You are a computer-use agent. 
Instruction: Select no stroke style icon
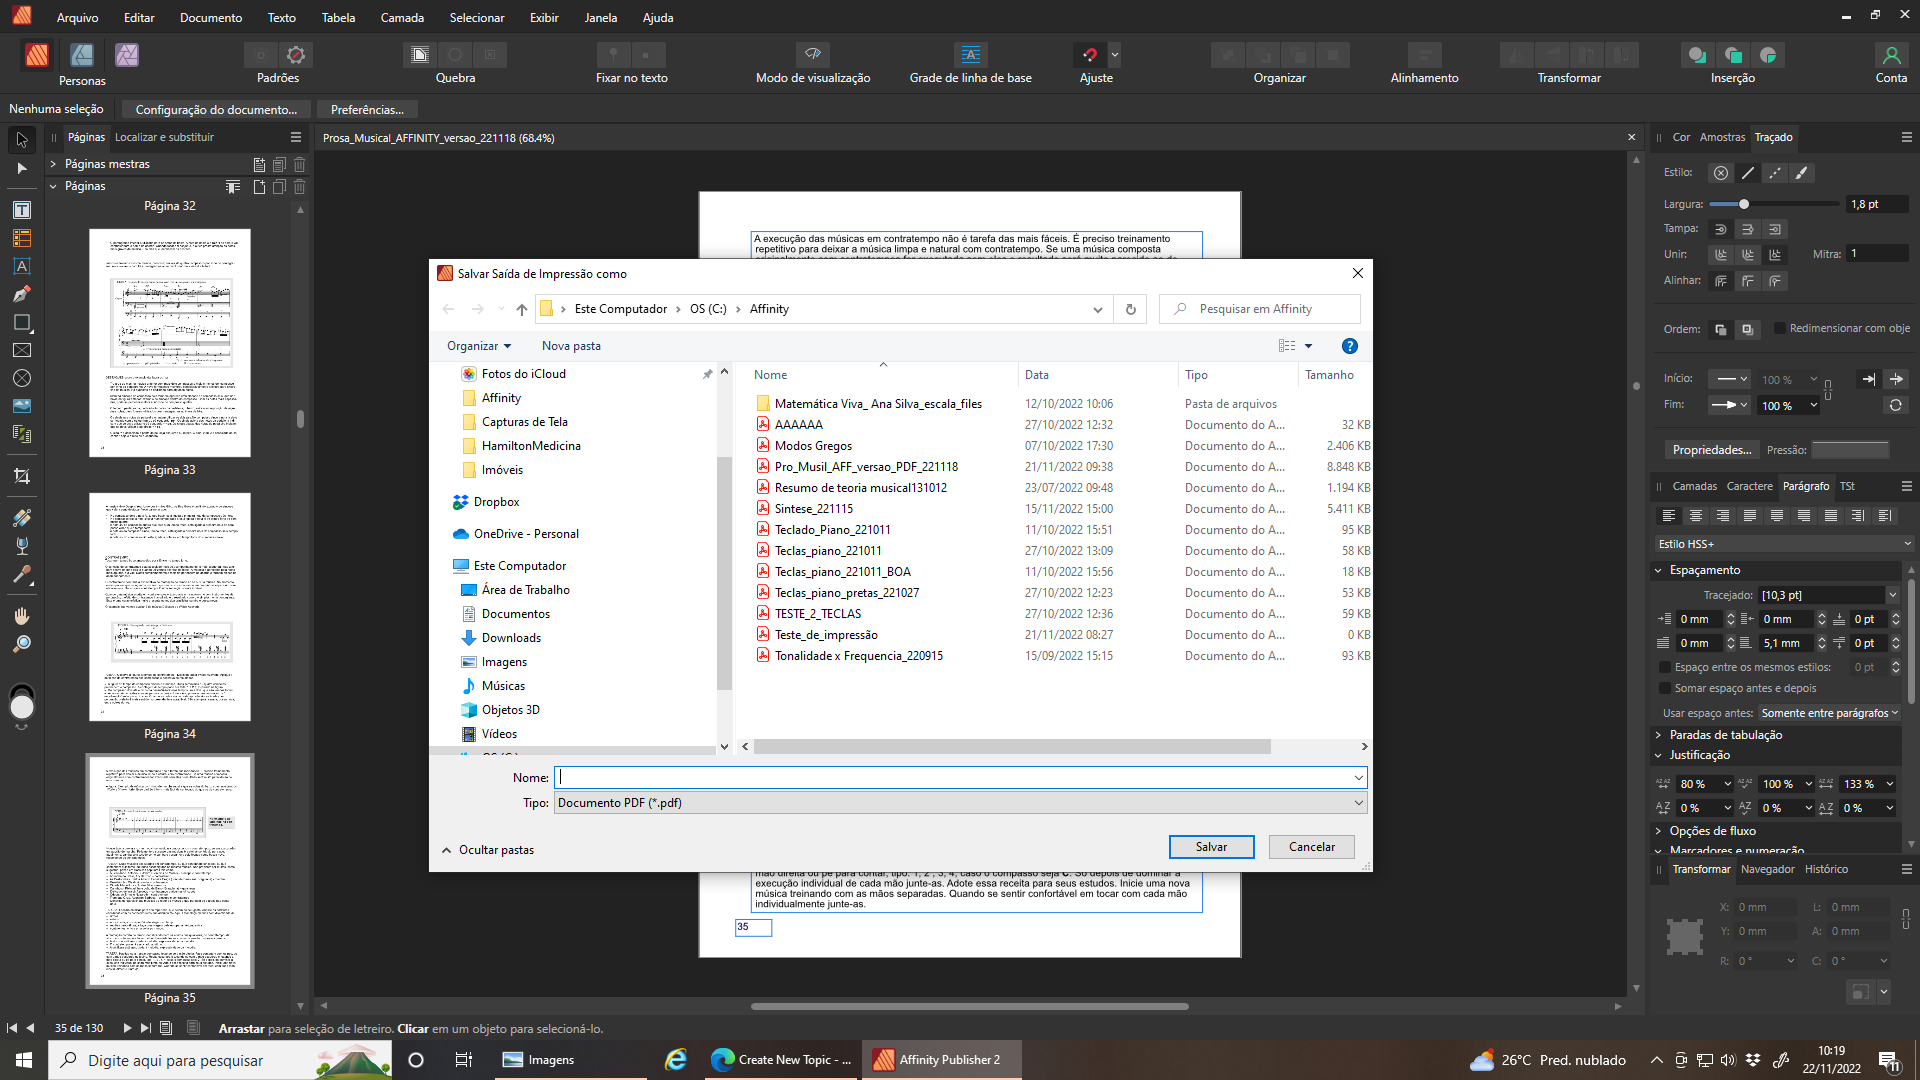pyautogui.click(x=1720, y=173)
